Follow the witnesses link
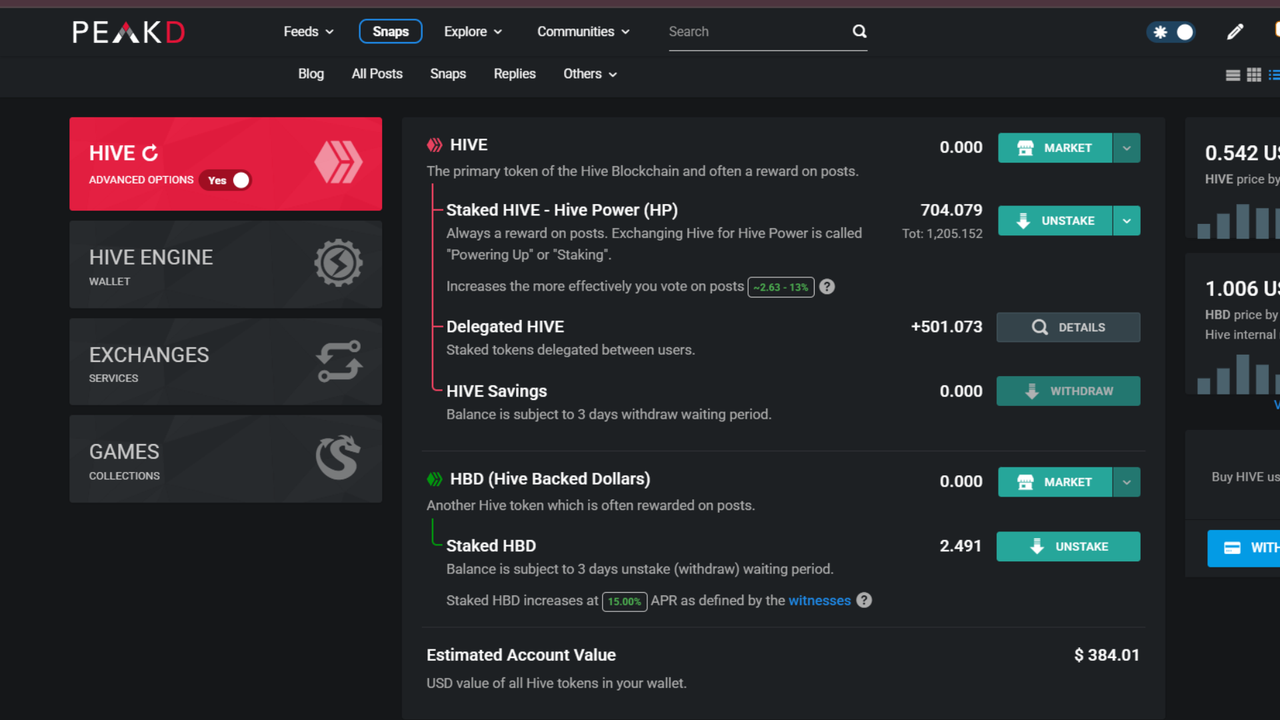The image size is (1280, 720). click(x=820, y=601)
